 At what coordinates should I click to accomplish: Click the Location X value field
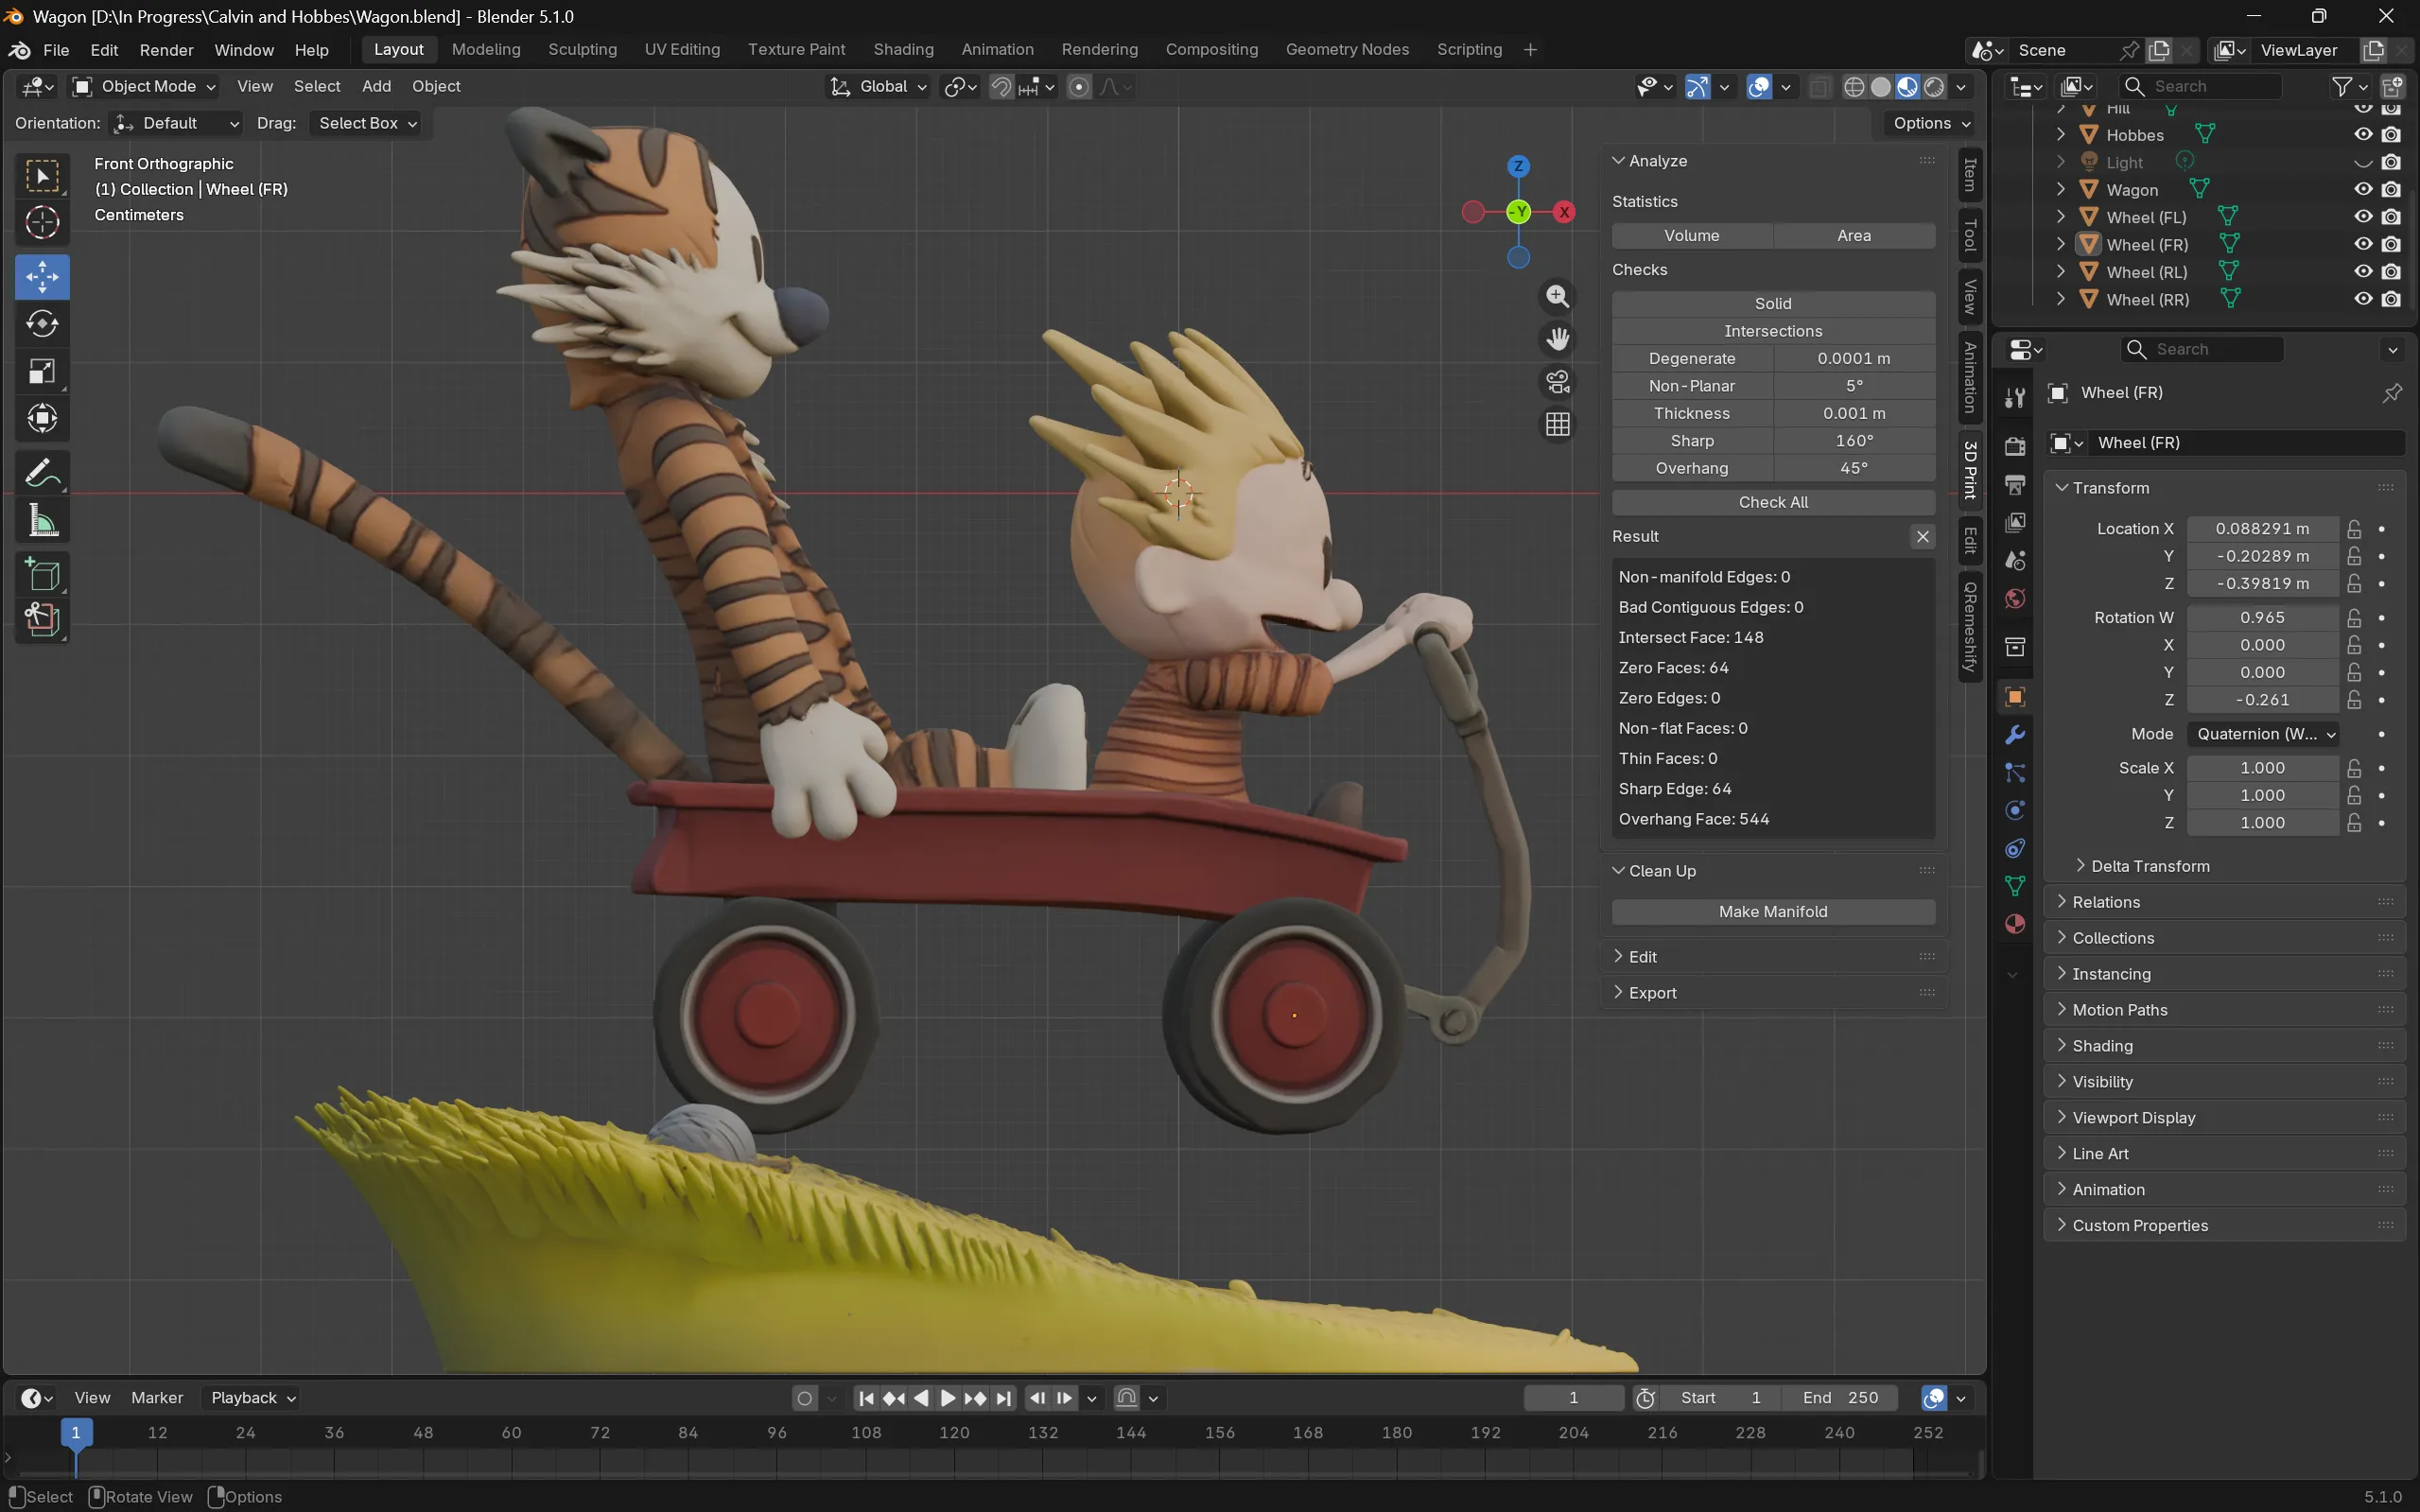point(2262,529)
